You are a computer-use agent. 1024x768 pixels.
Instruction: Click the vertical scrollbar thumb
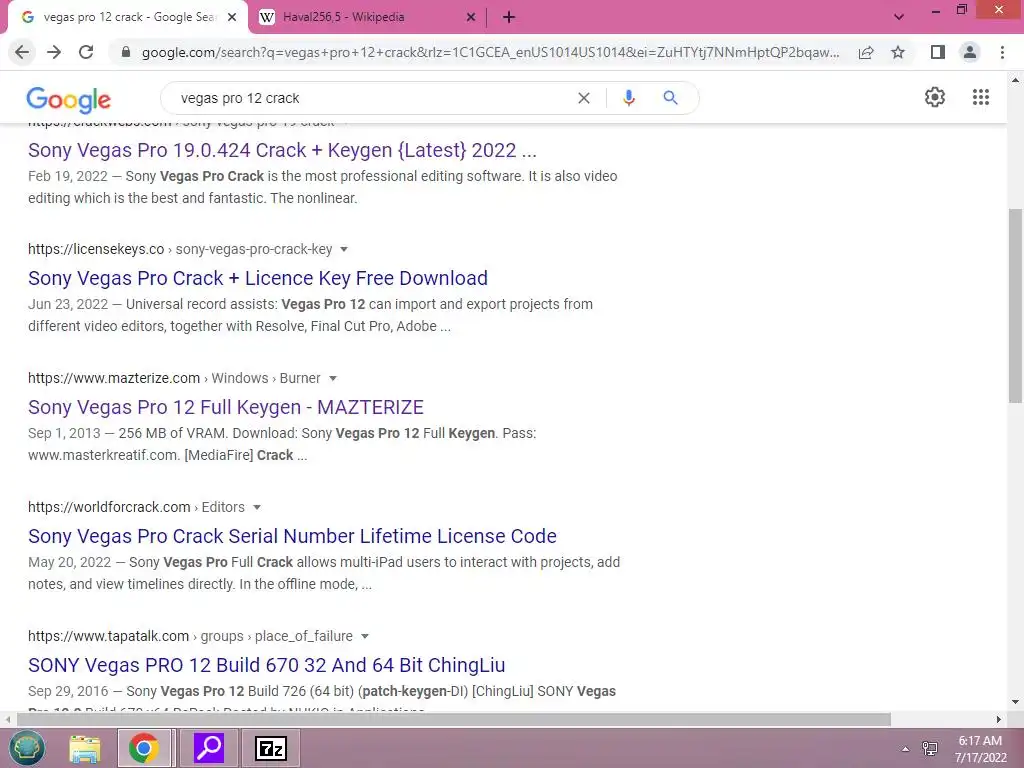1015,306
